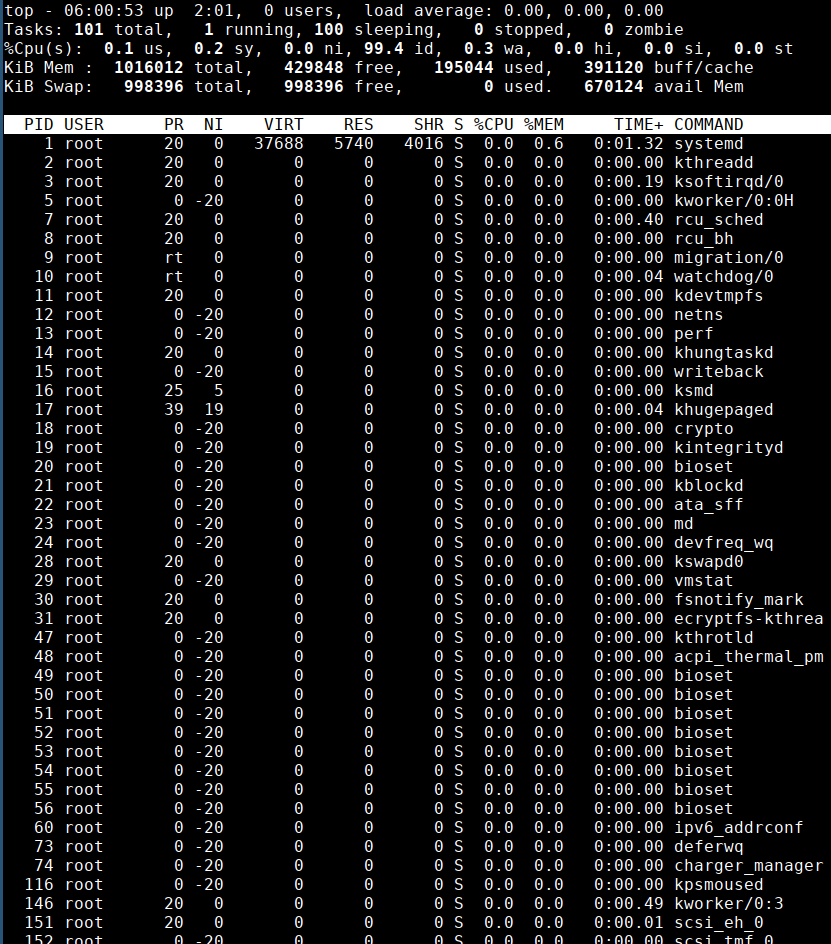Image resolution: width=831 pixels, height=944 pixels.
Task: Select the 'khugepaged' command name
Action: (723, 409)
